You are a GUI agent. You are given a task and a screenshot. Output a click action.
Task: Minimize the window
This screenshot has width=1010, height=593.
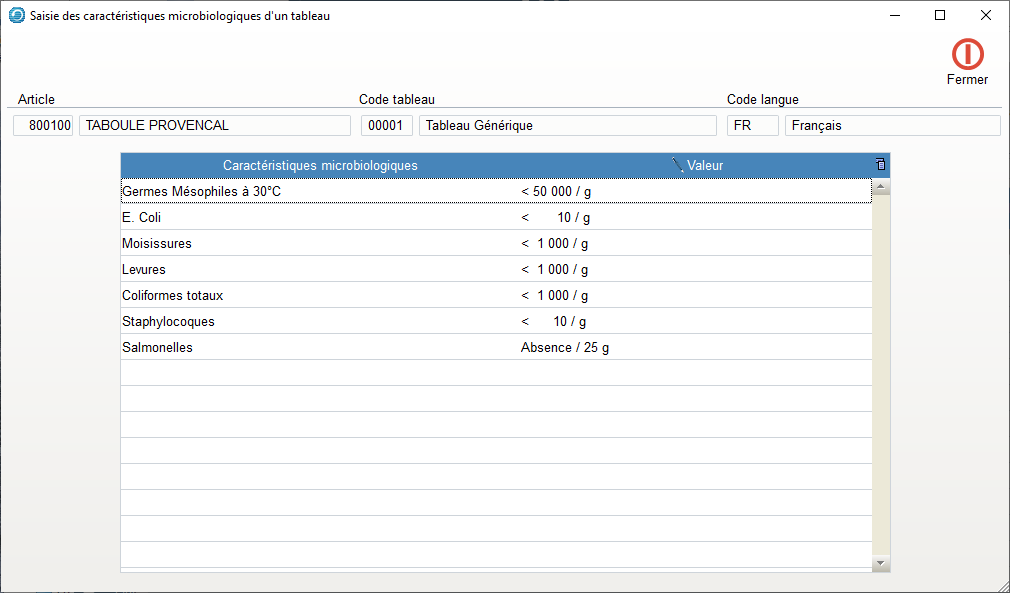click(893, 15)
